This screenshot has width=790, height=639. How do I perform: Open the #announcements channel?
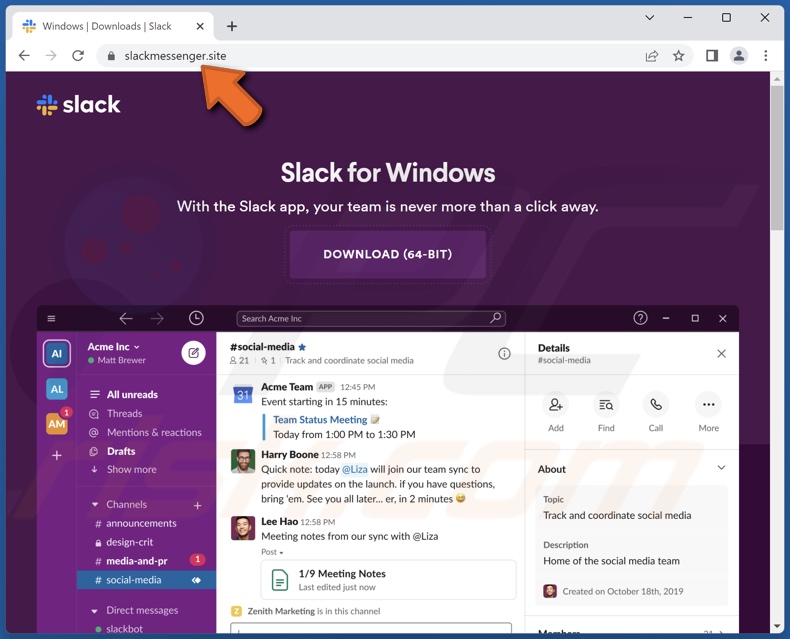coord(136,524)
